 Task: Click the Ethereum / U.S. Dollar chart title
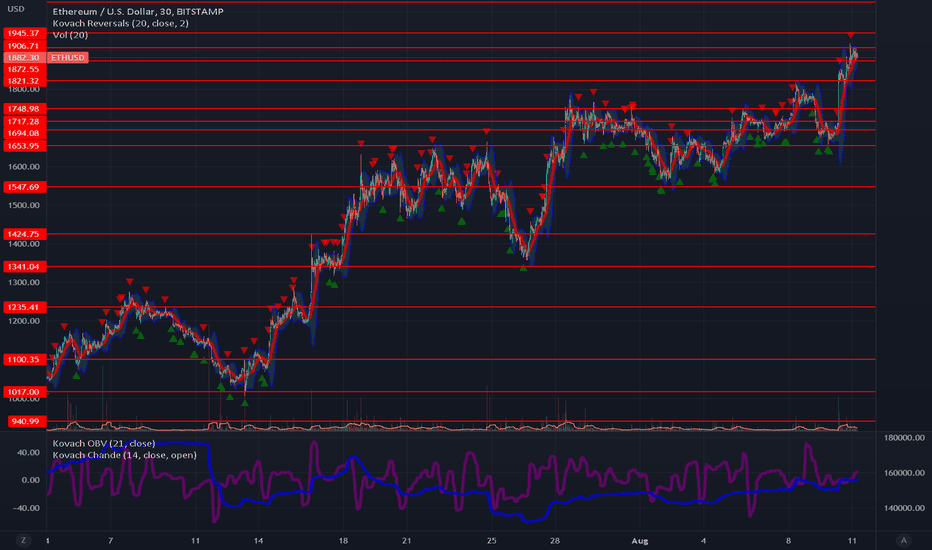pyautogui.click(x=138, y=11)
